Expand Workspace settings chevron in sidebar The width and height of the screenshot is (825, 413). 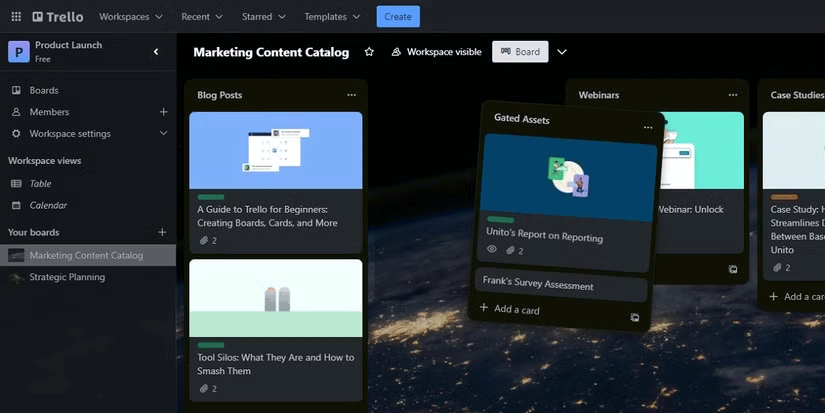[x=163, y=134]
